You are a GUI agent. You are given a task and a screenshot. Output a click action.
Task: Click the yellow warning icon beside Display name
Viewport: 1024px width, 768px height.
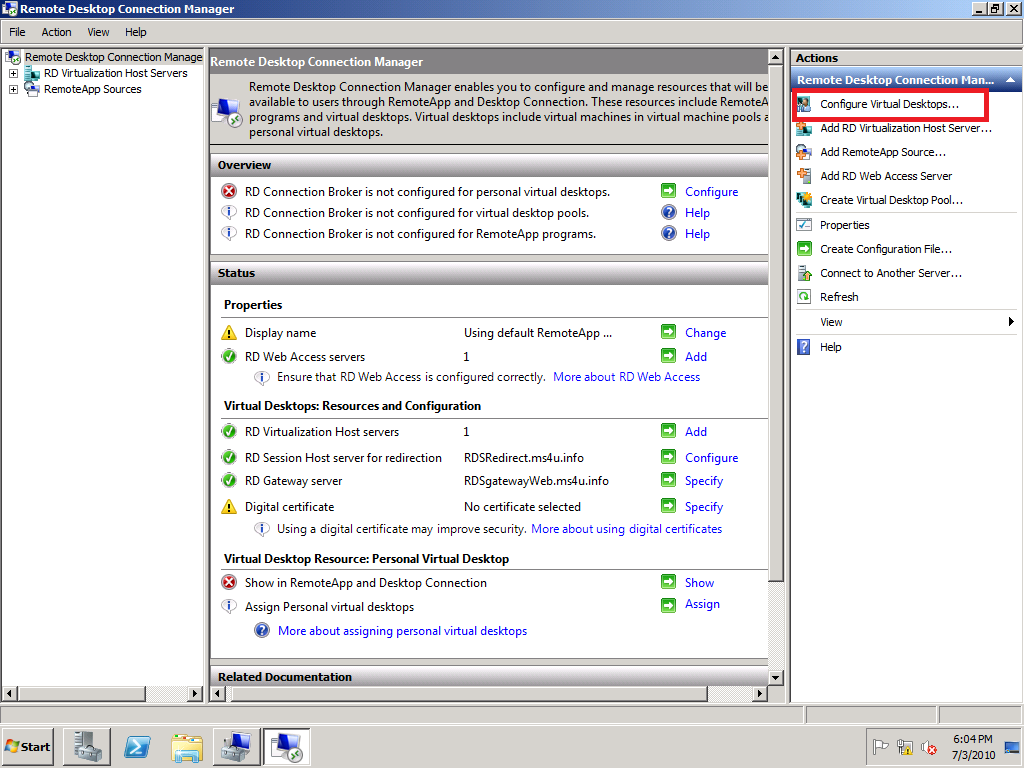(x=229, y=332)
